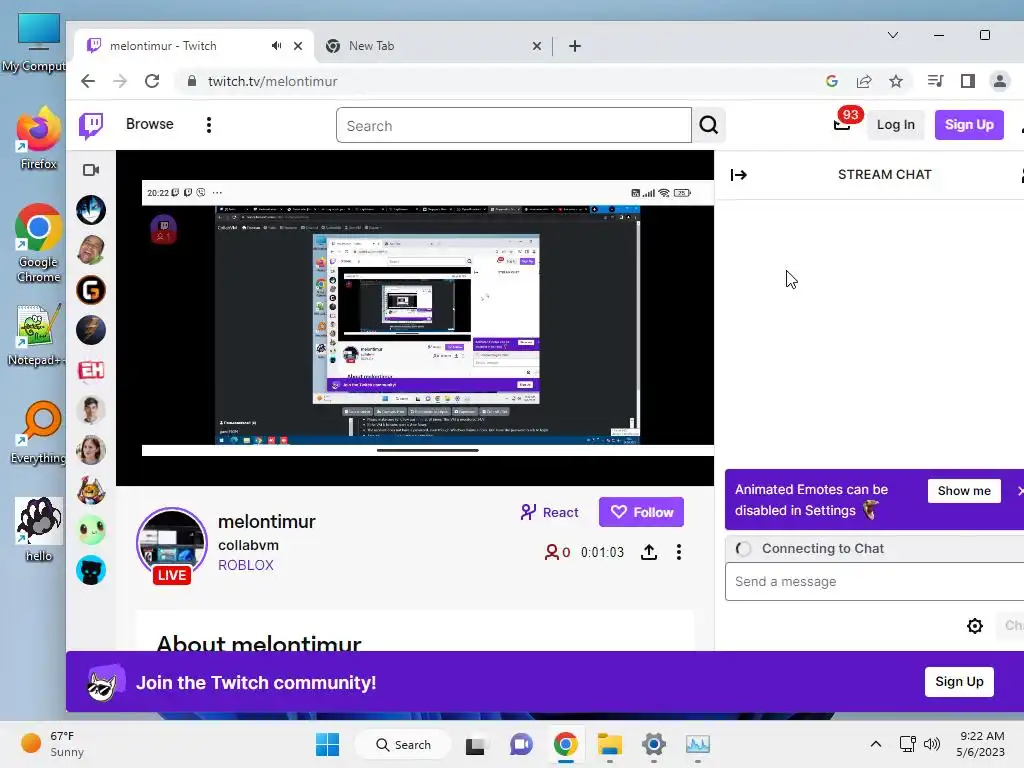
Task: Show hidden system tray icons
Action: coord(876,744)
